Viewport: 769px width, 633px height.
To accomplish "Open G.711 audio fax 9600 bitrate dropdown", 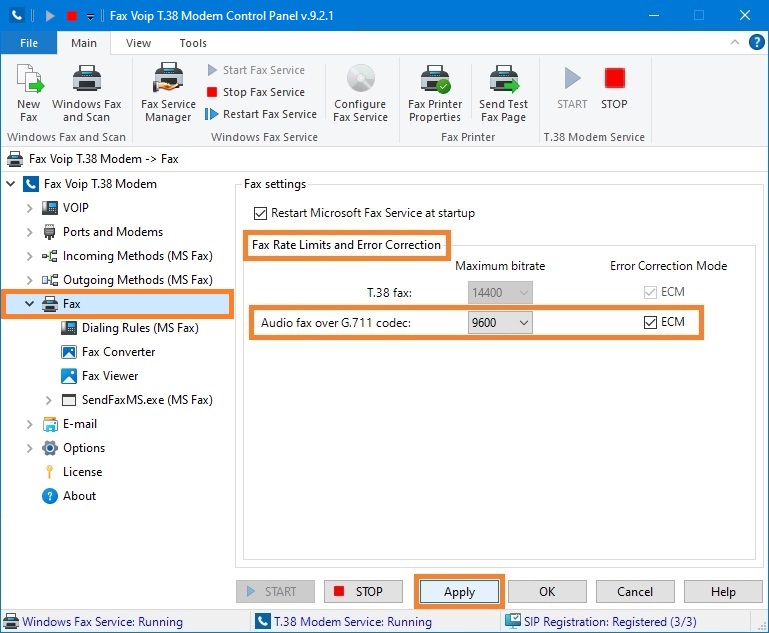I will pos(500,323).
